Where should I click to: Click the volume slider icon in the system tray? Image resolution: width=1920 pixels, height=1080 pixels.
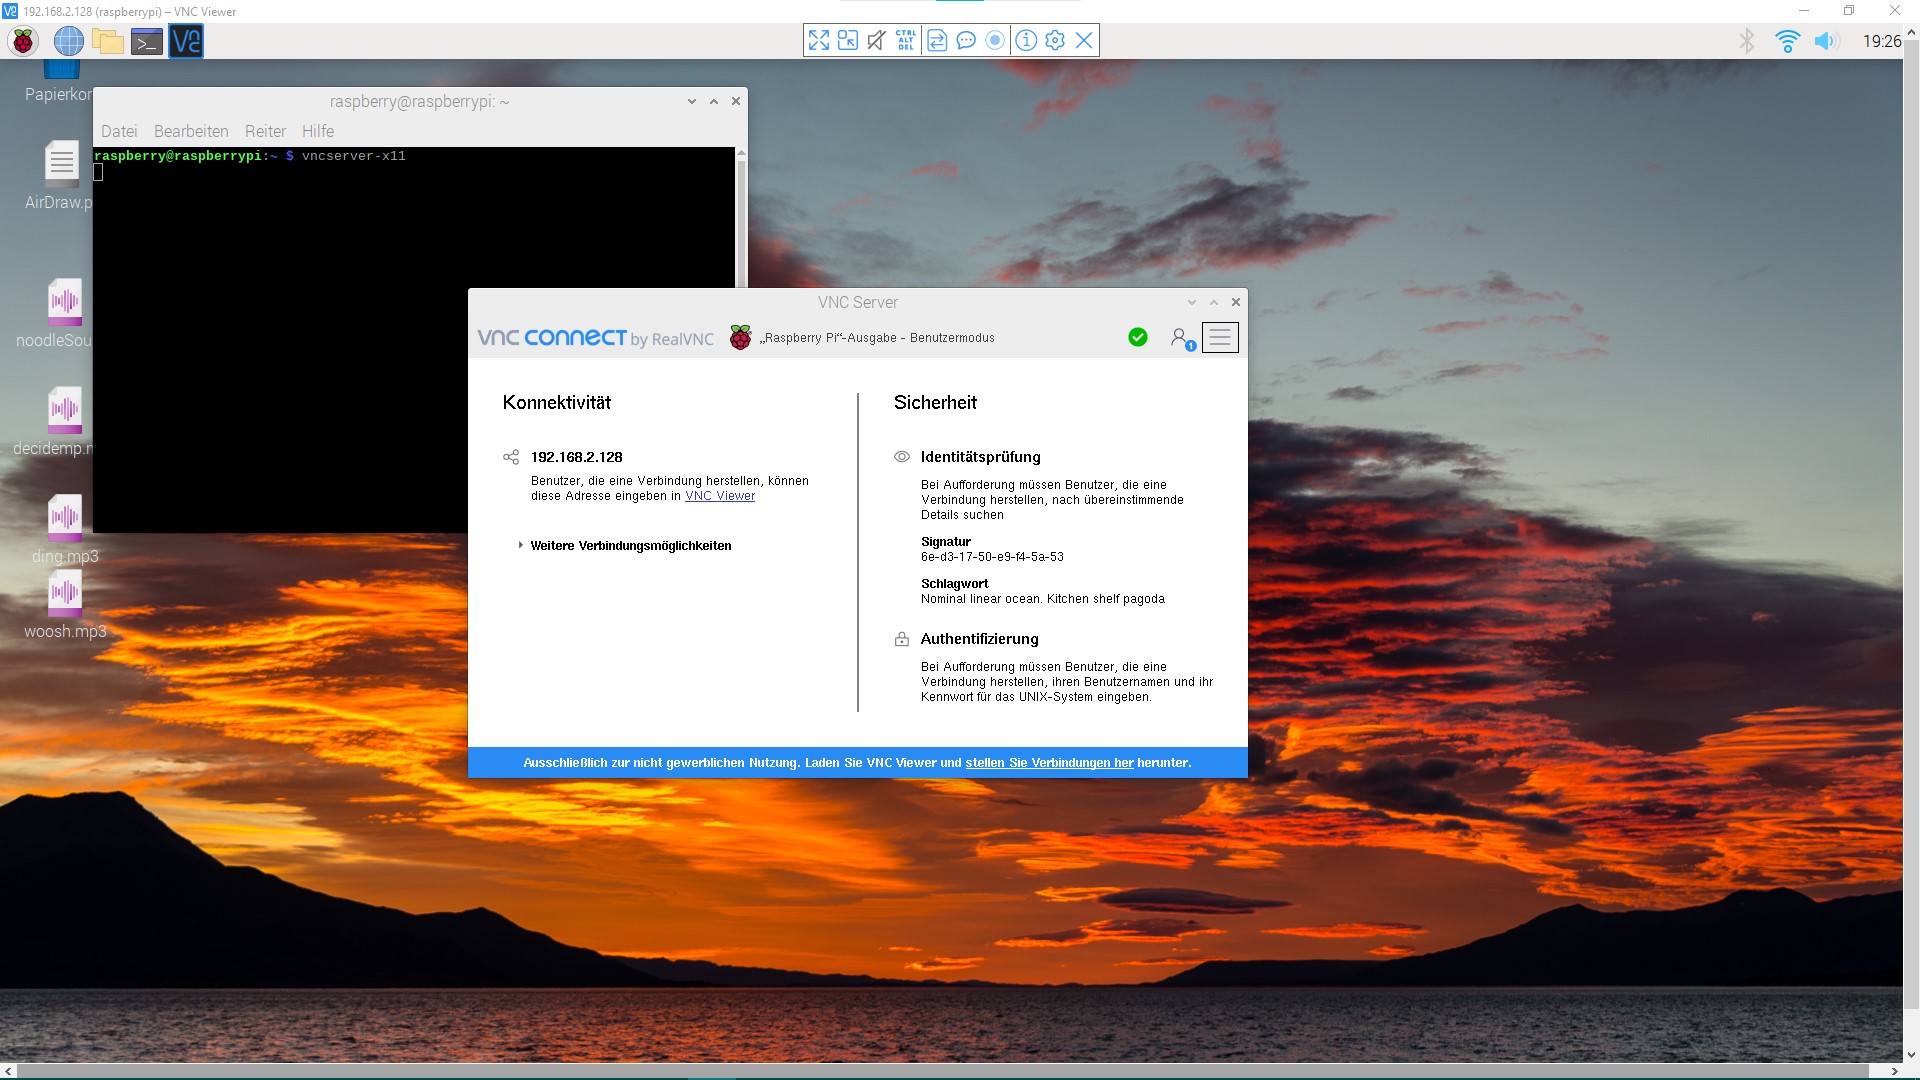1826,41
